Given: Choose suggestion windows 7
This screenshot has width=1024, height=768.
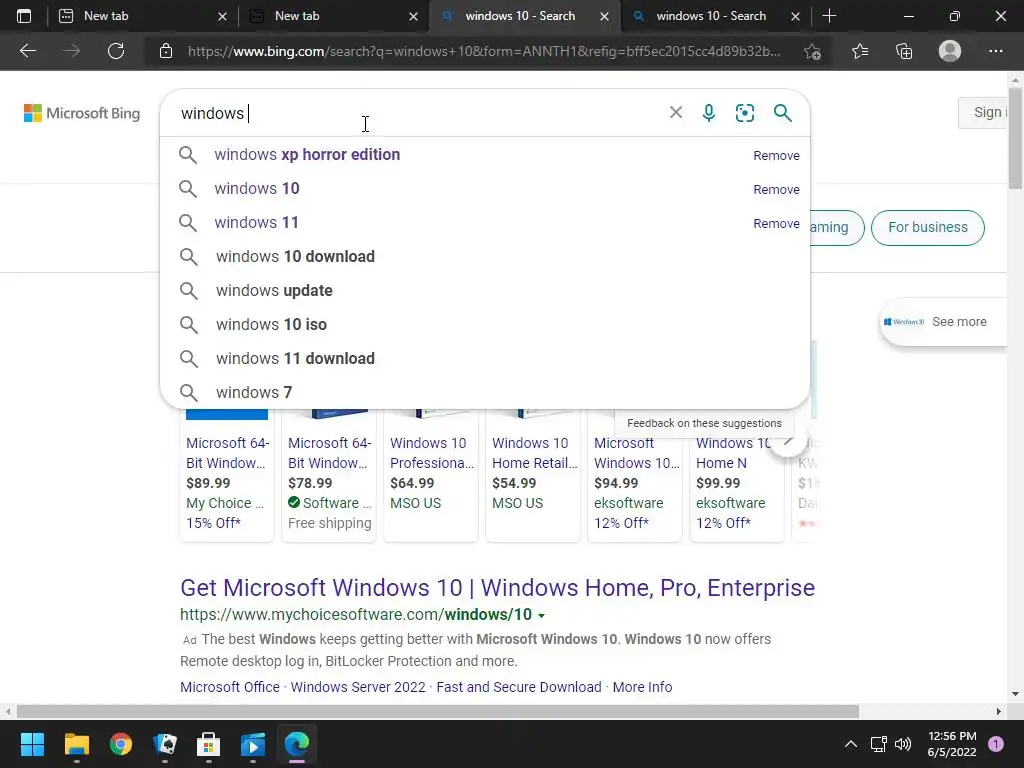Looking at the screenshot, I should pos(254,392).
